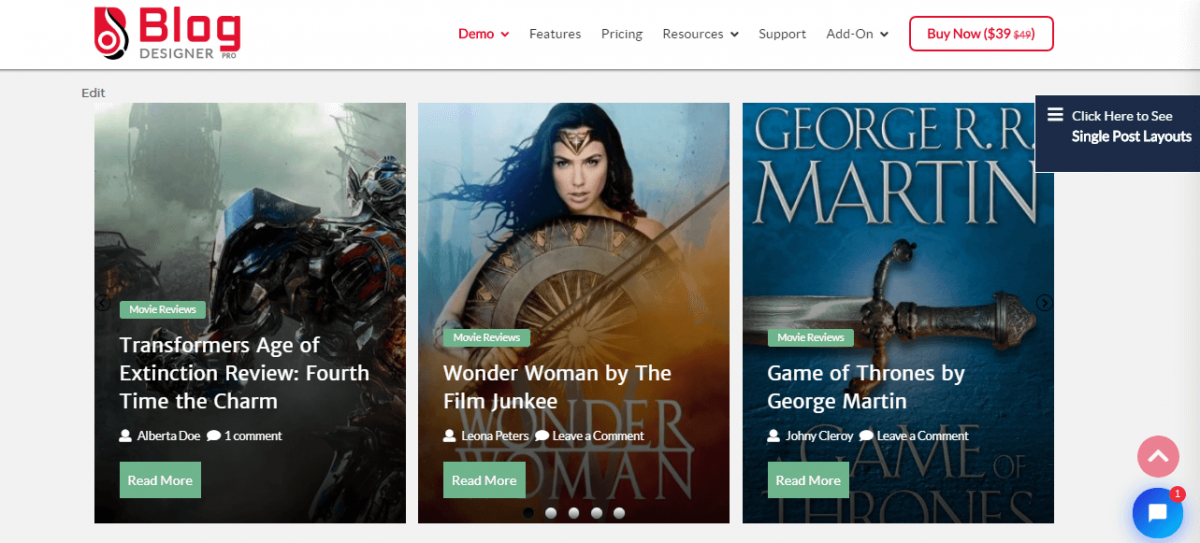Image resolution: width=1200 pixels, height=543 pixels.
Task: Select the last carousel pagination dot
Action: (619, 513)
